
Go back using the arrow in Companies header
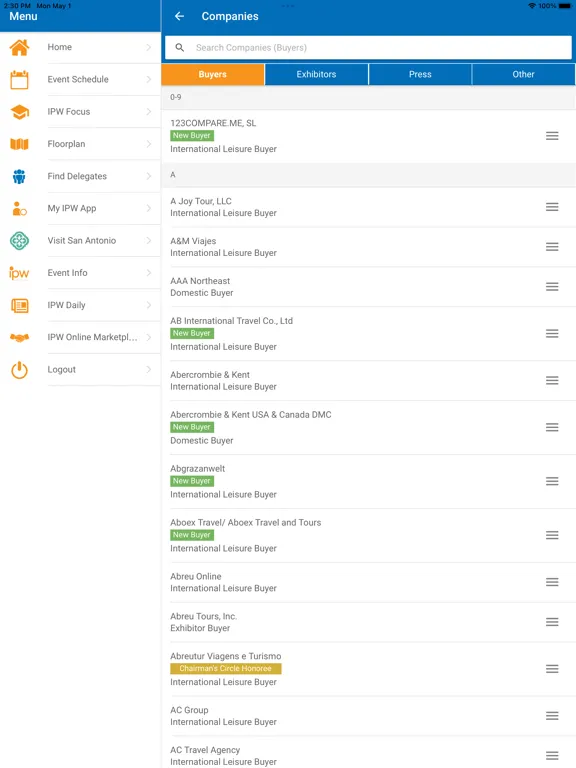(x=180, y=16)
